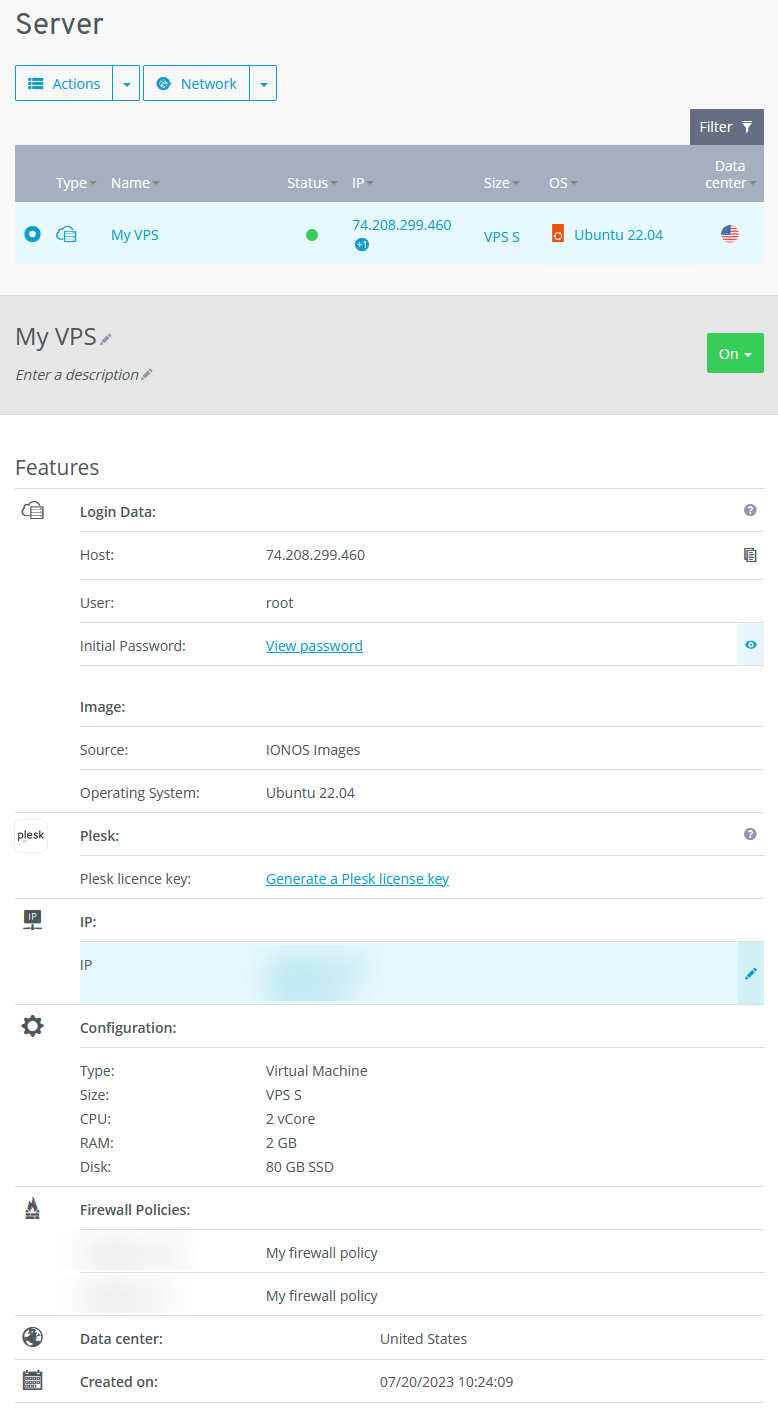The width and height of the screenshot is (778, 1416).
Task: Open the OS column sort dropdown
Action: tap(575, 183)
